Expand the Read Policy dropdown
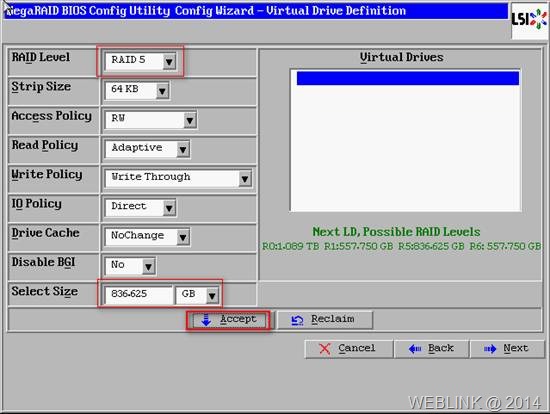The height and width of the screenshot is (414, 550). [x=183, y=150]
